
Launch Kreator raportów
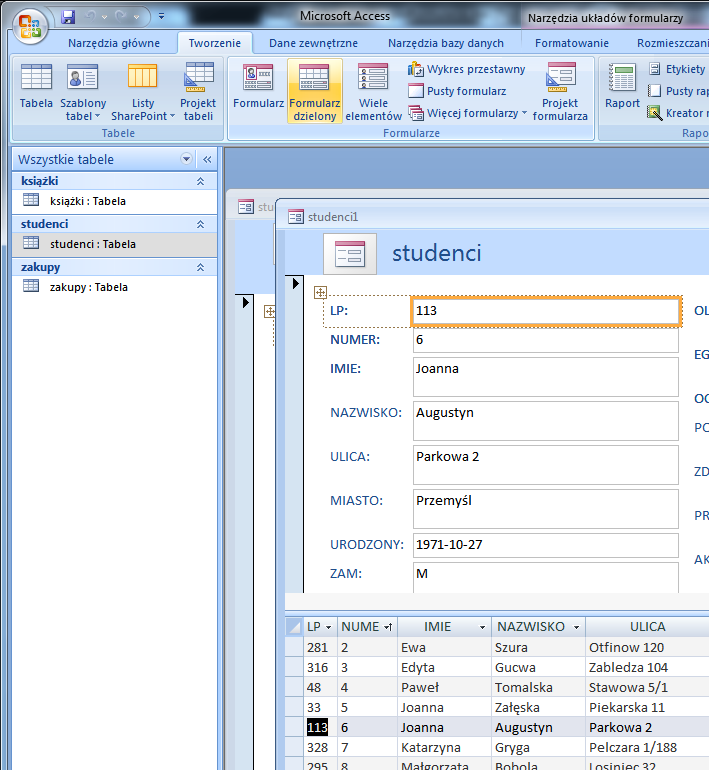click(x=677, y=113)
